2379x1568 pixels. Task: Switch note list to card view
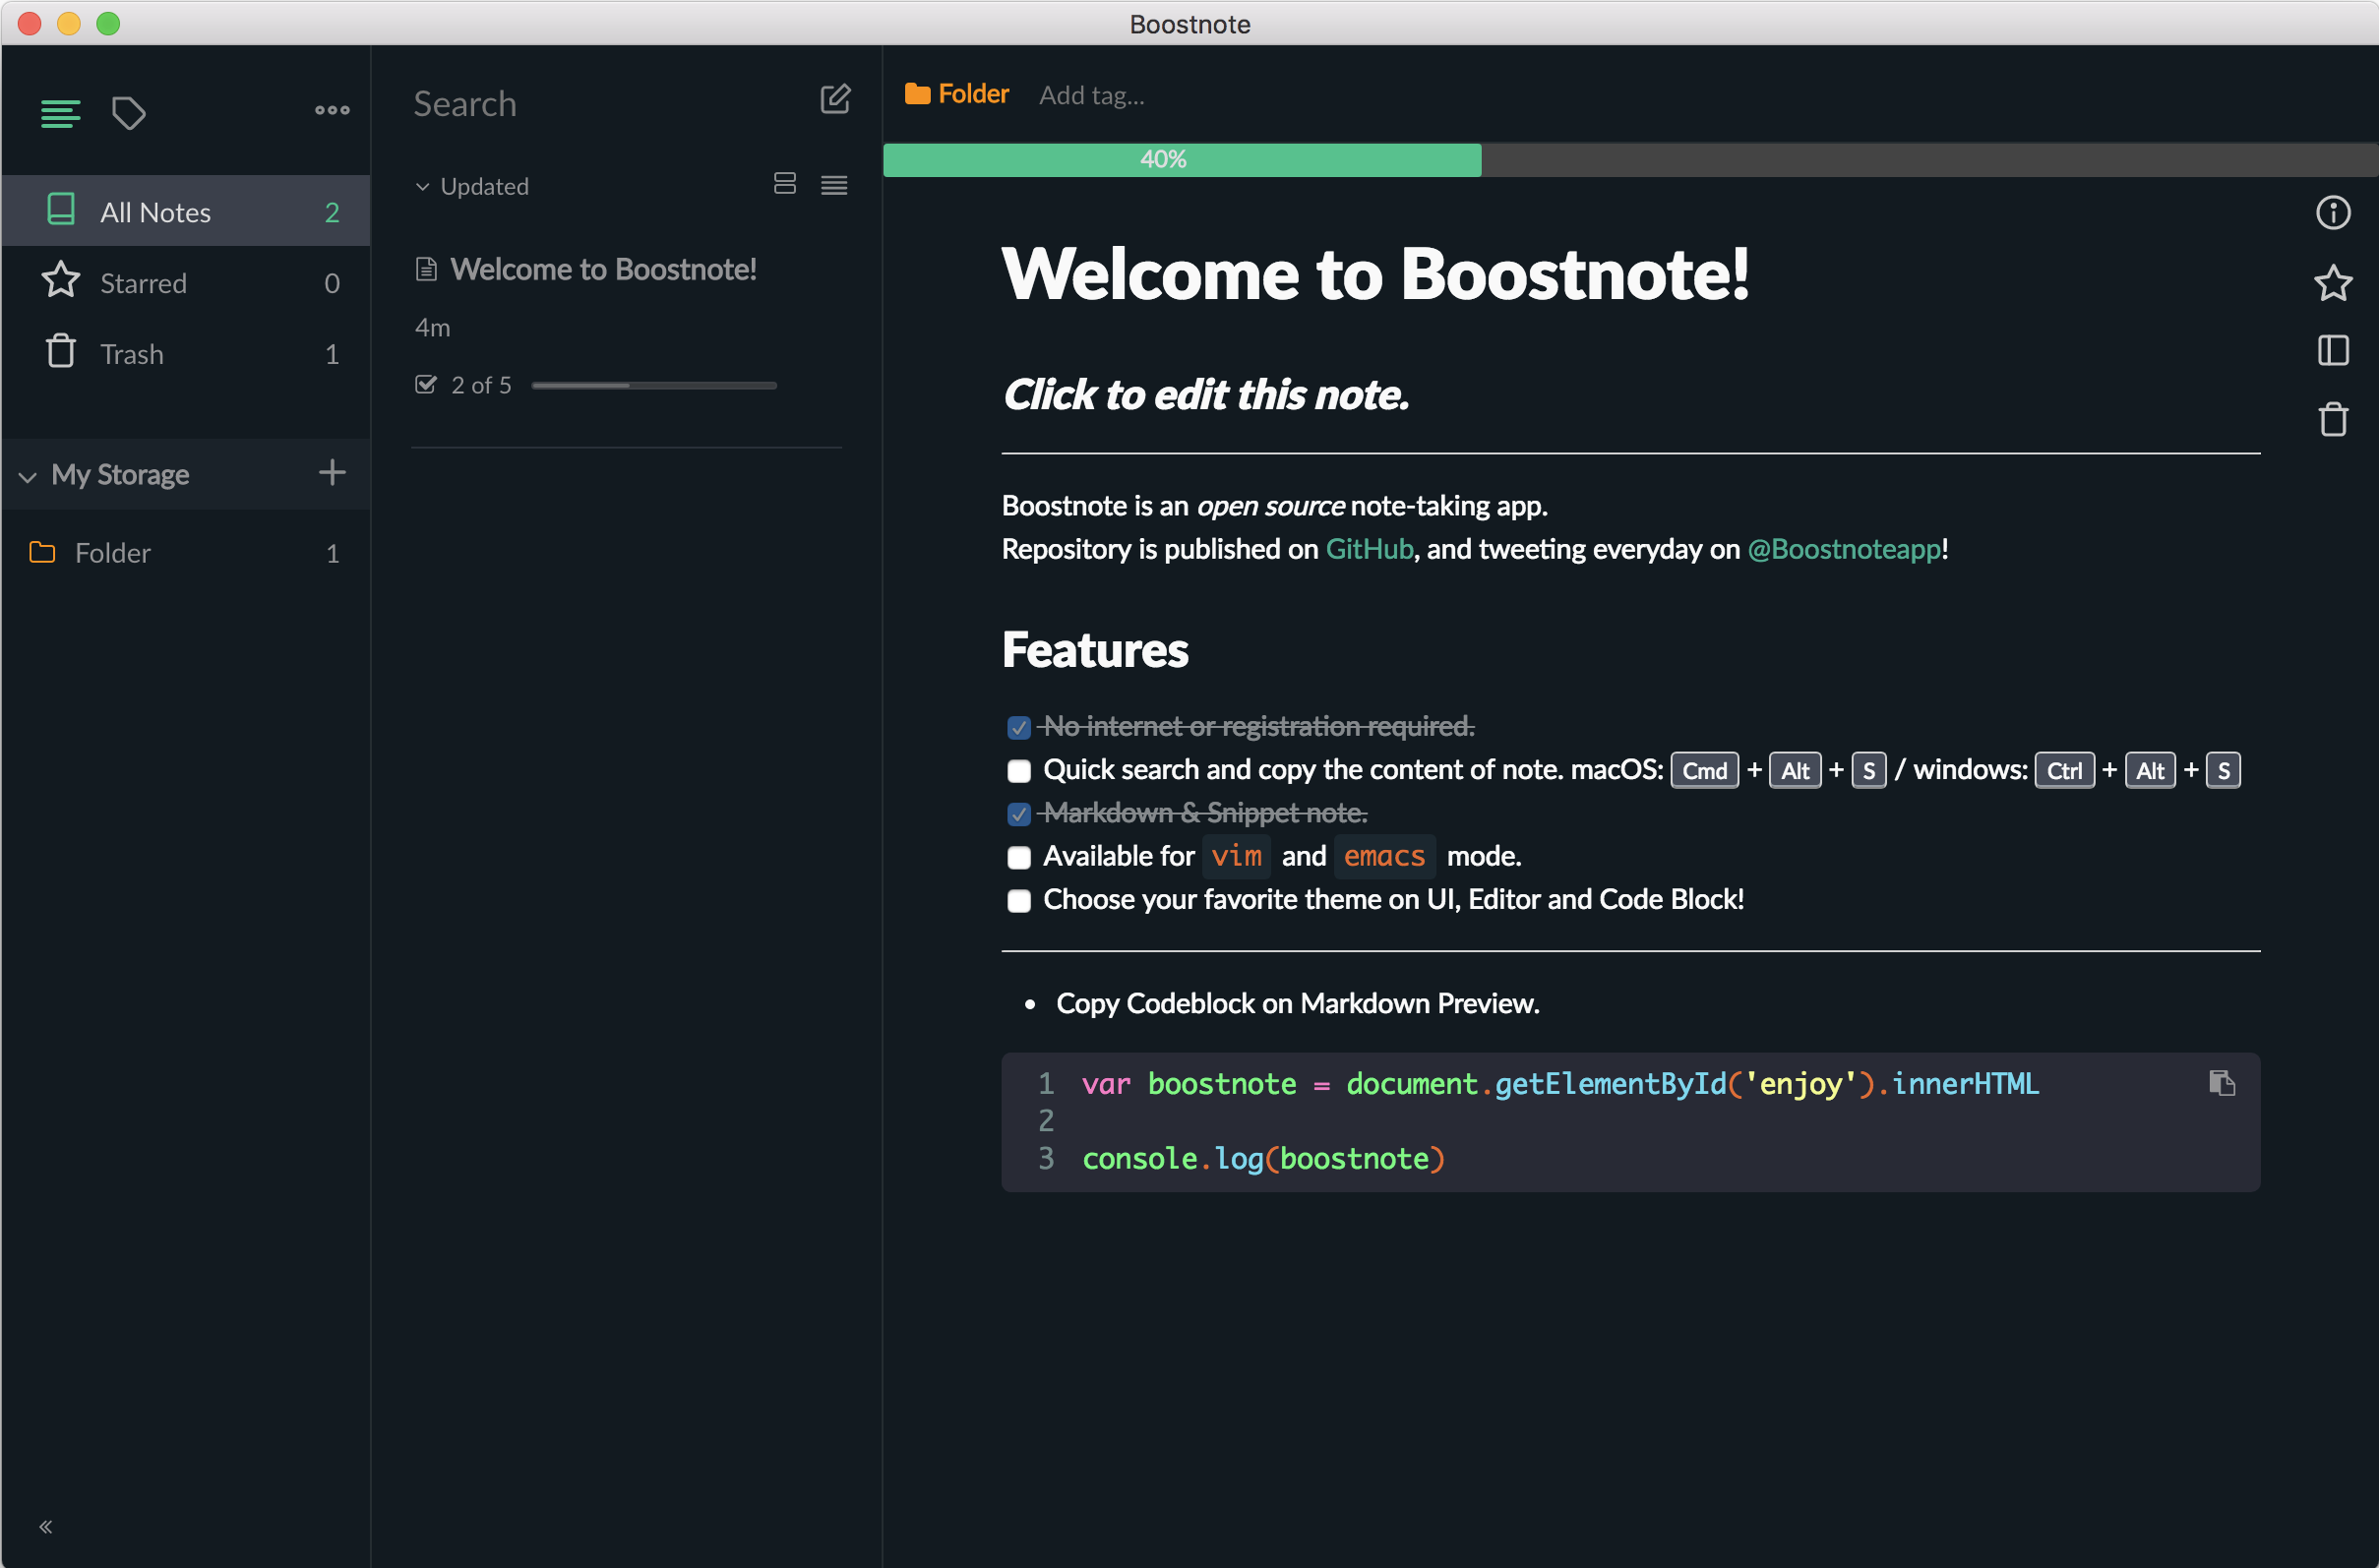tap(785, 184)
